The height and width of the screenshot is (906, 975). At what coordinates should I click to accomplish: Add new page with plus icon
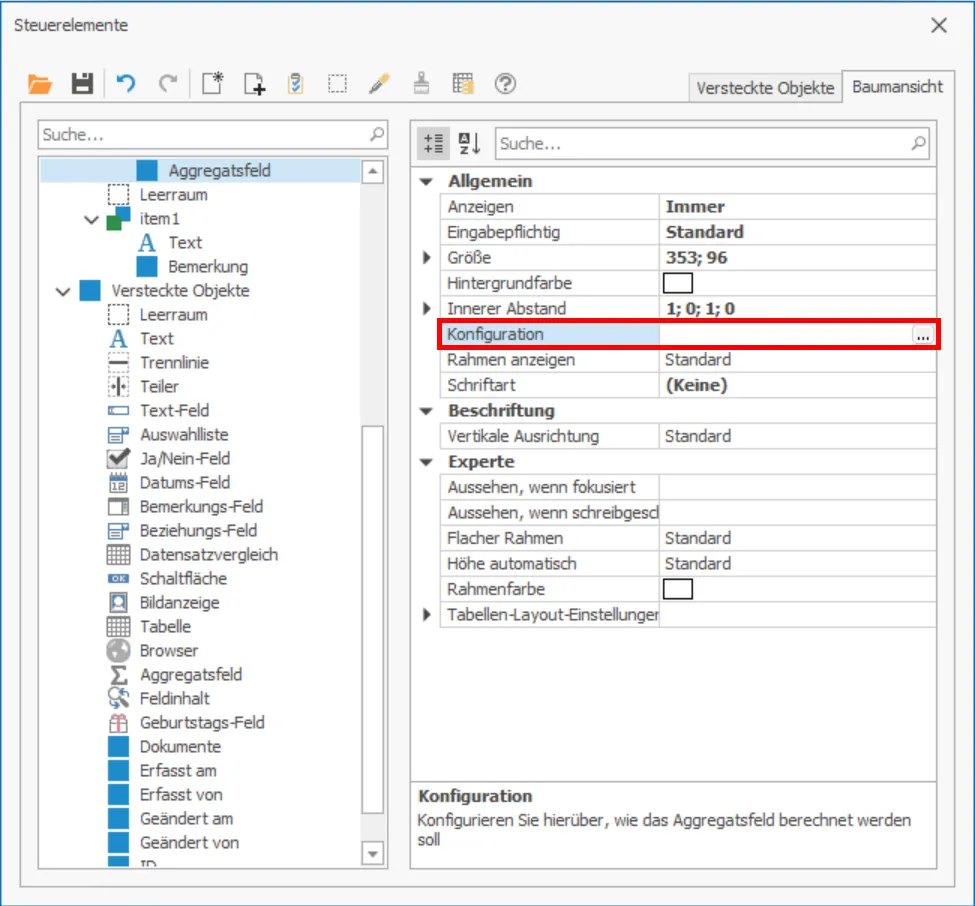point(254,83)
